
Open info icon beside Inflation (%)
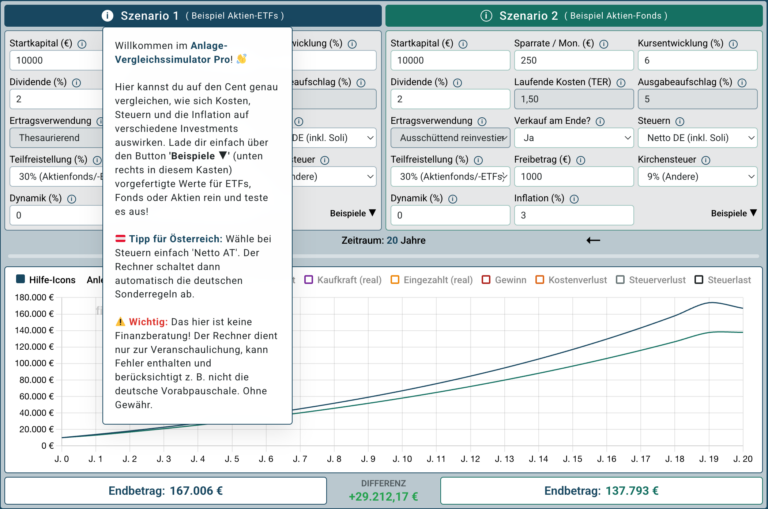[x=574, y=199]
